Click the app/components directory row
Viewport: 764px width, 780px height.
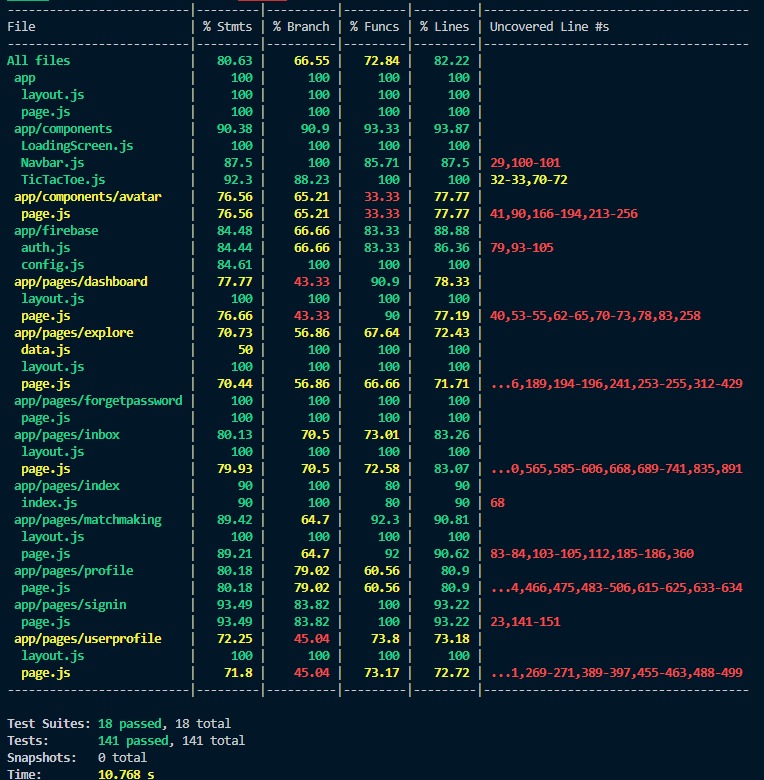click(x=63, y=129)
